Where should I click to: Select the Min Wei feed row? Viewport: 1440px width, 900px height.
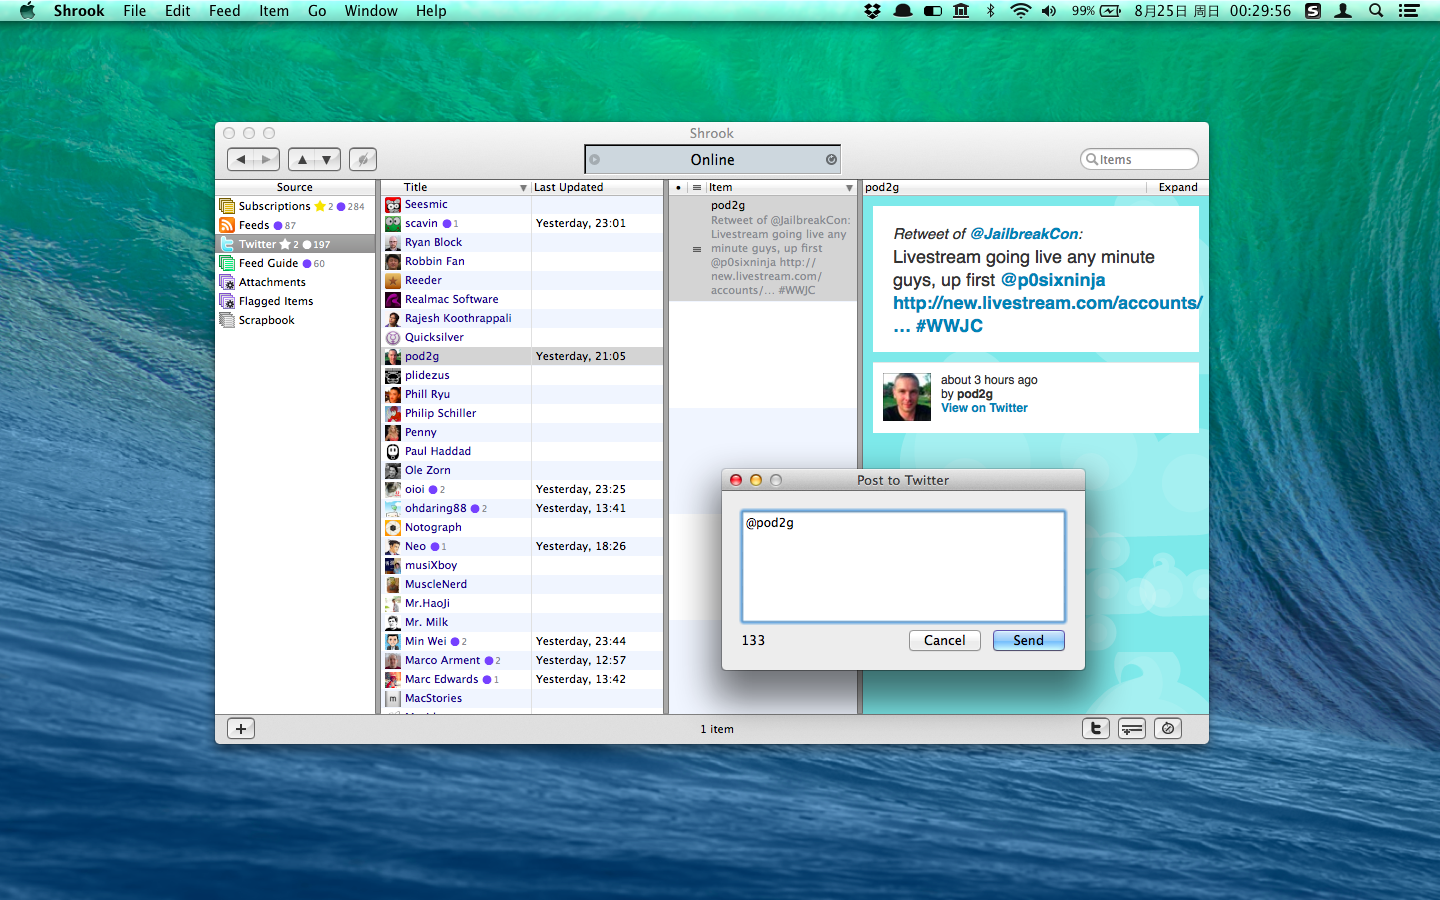(x=522, y=642)
